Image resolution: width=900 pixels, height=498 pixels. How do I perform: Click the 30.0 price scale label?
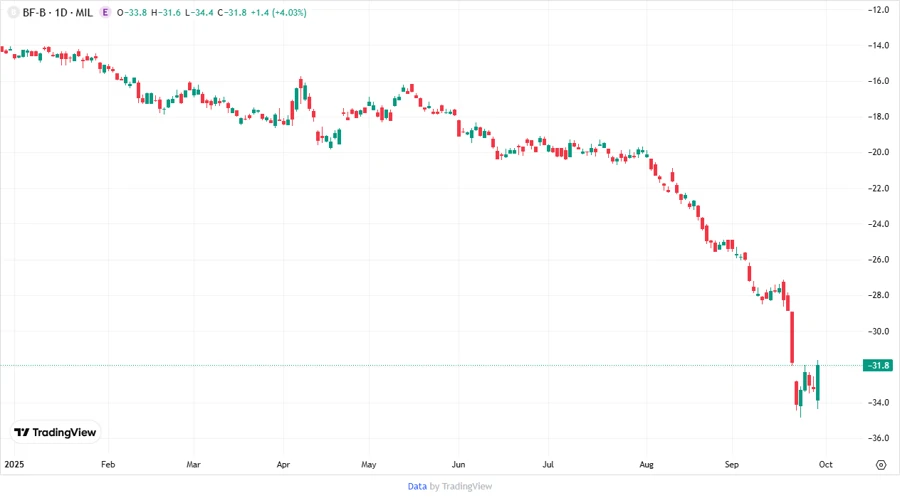pyautogui.click(x=878, y=331)
